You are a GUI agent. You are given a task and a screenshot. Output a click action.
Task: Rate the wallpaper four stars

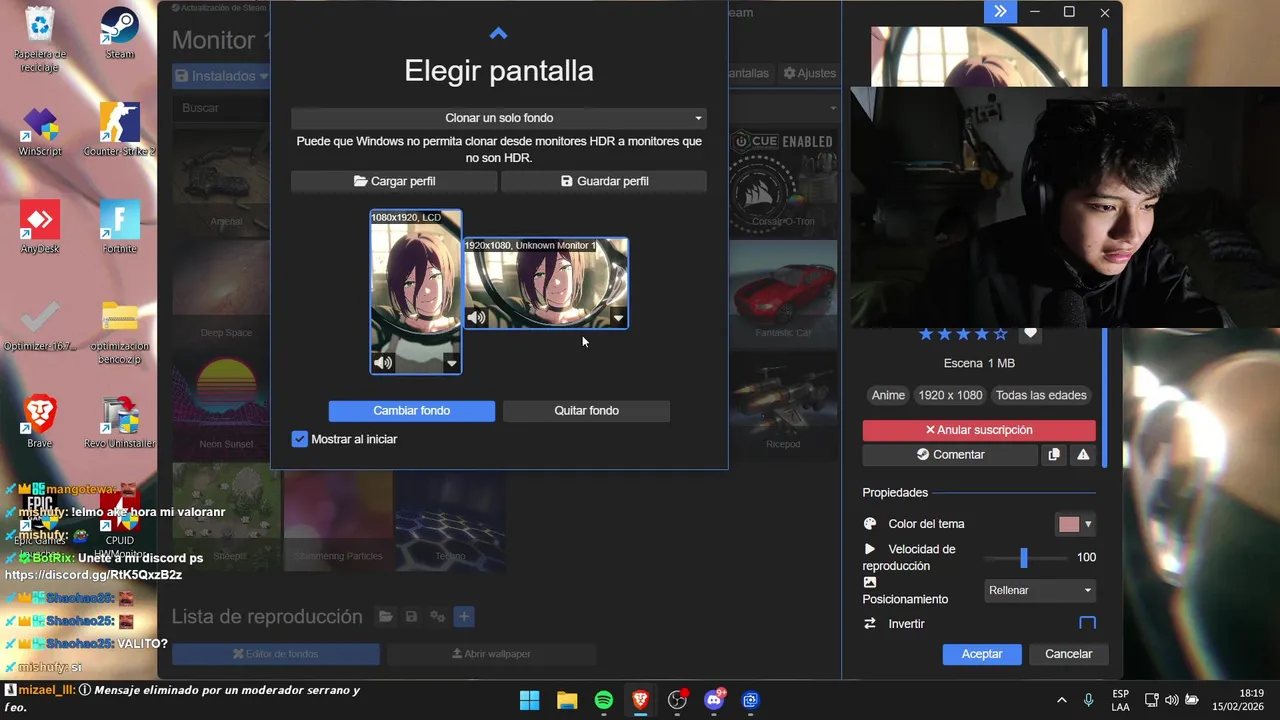(x=981, y=334)
